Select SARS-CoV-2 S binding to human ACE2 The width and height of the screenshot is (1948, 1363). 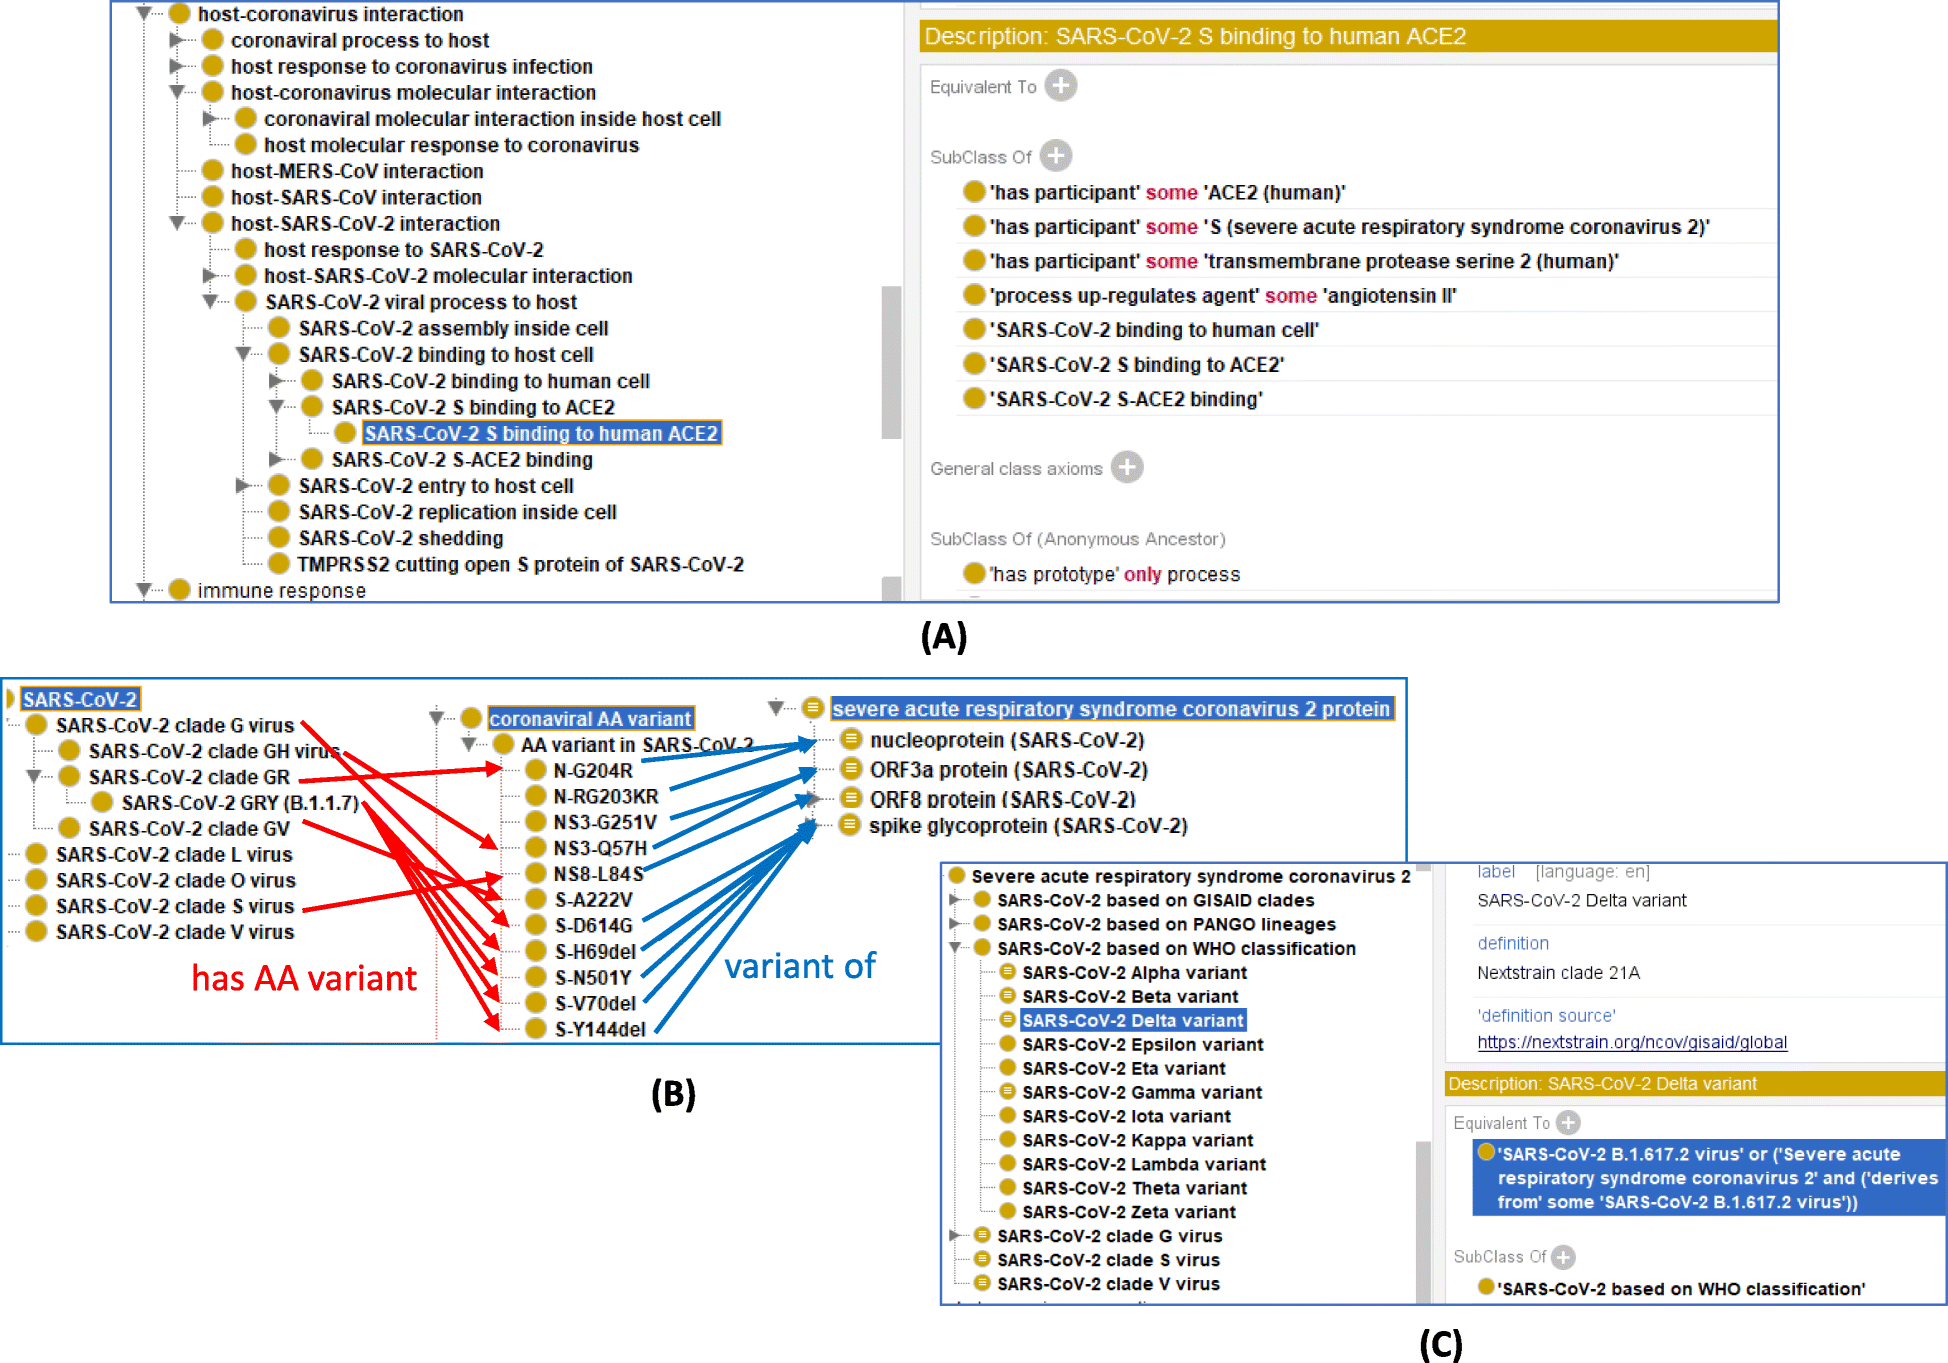[x=541, y=433]
